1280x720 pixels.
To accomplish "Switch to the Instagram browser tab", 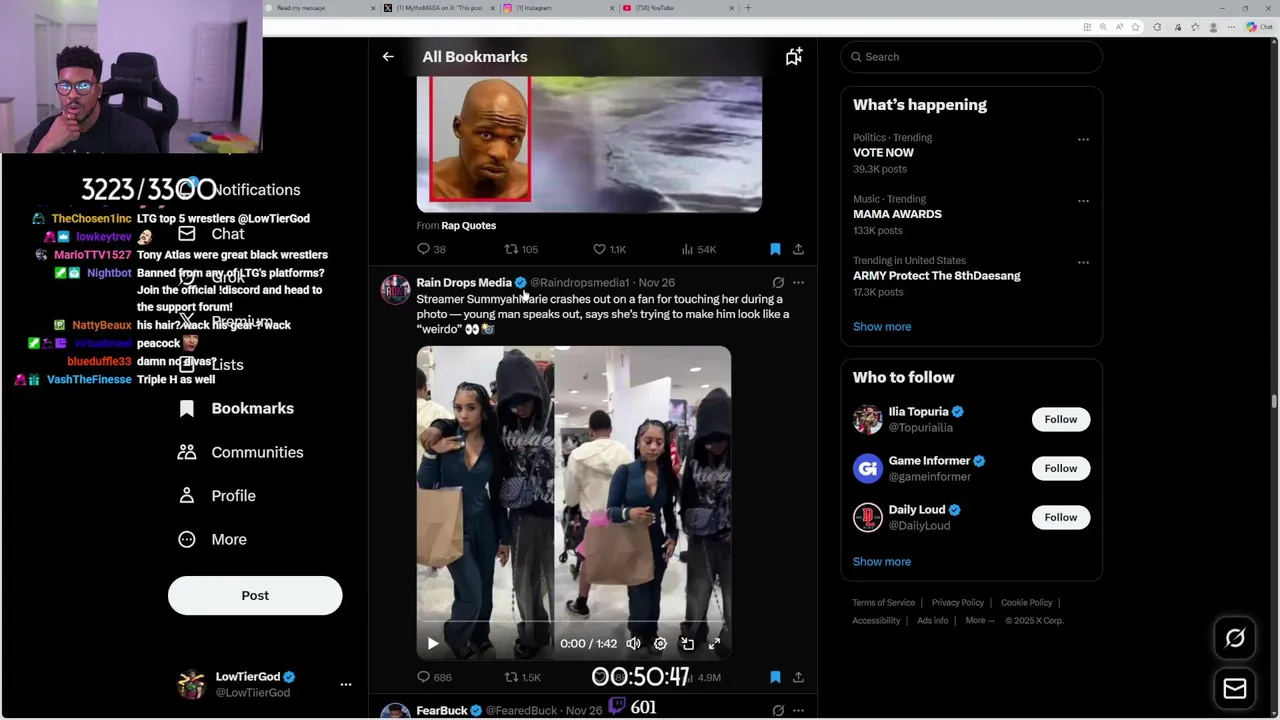I will (560, 8).
